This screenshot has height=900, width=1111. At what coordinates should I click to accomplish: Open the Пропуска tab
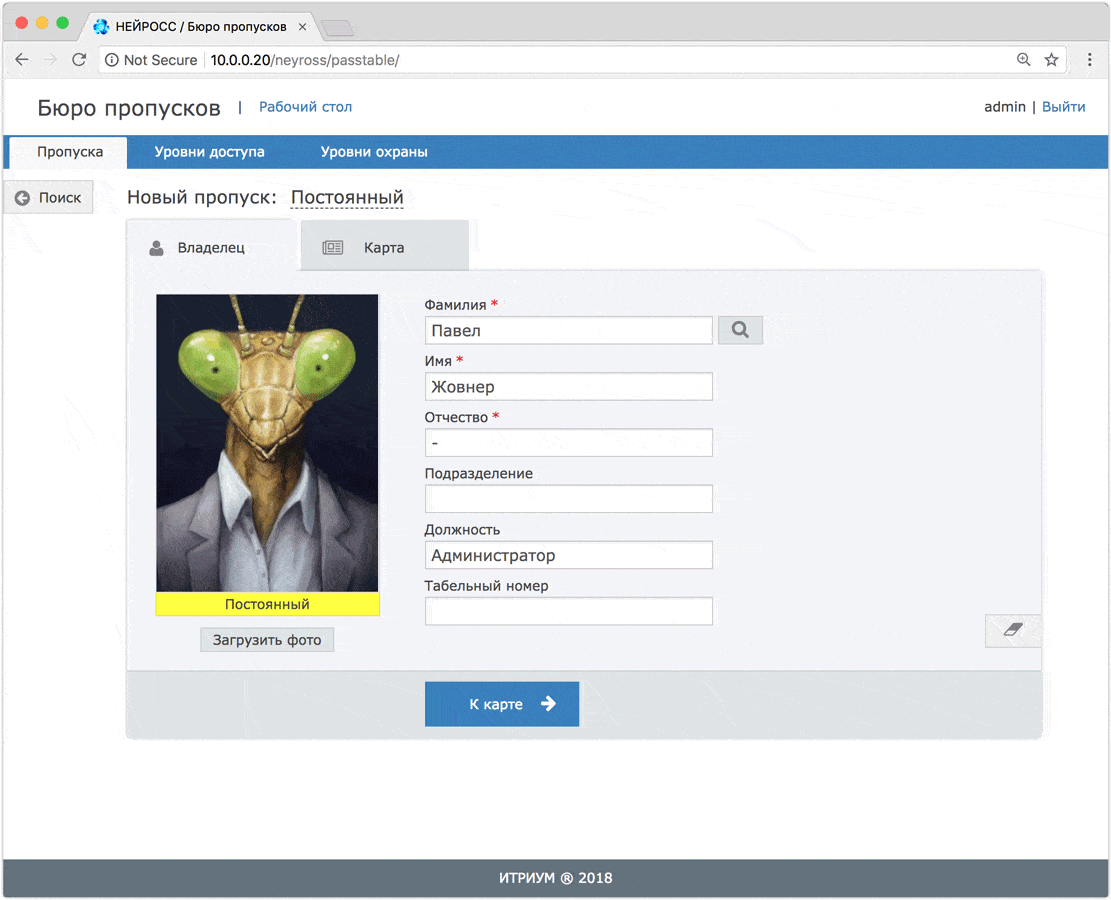[x=69, y=152]
